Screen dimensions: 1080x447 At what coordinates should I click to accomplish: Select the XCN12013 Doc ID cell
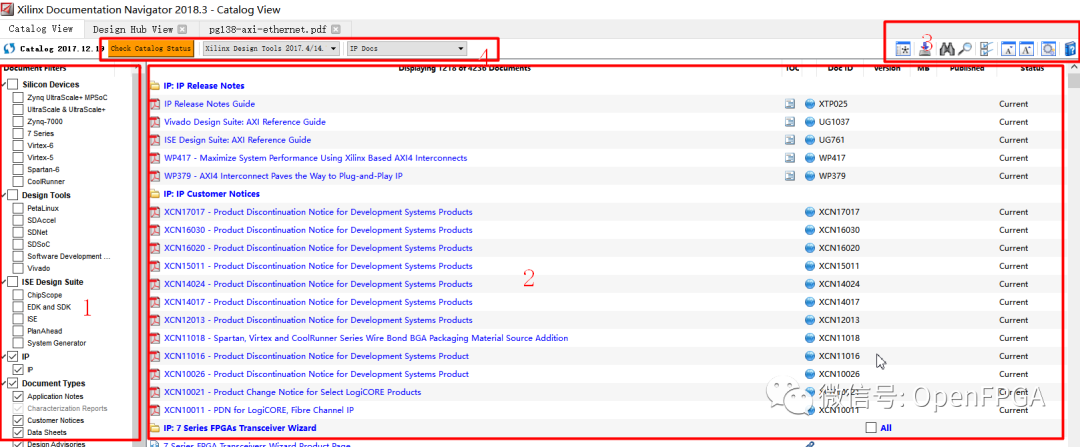(x=839, y=320)
